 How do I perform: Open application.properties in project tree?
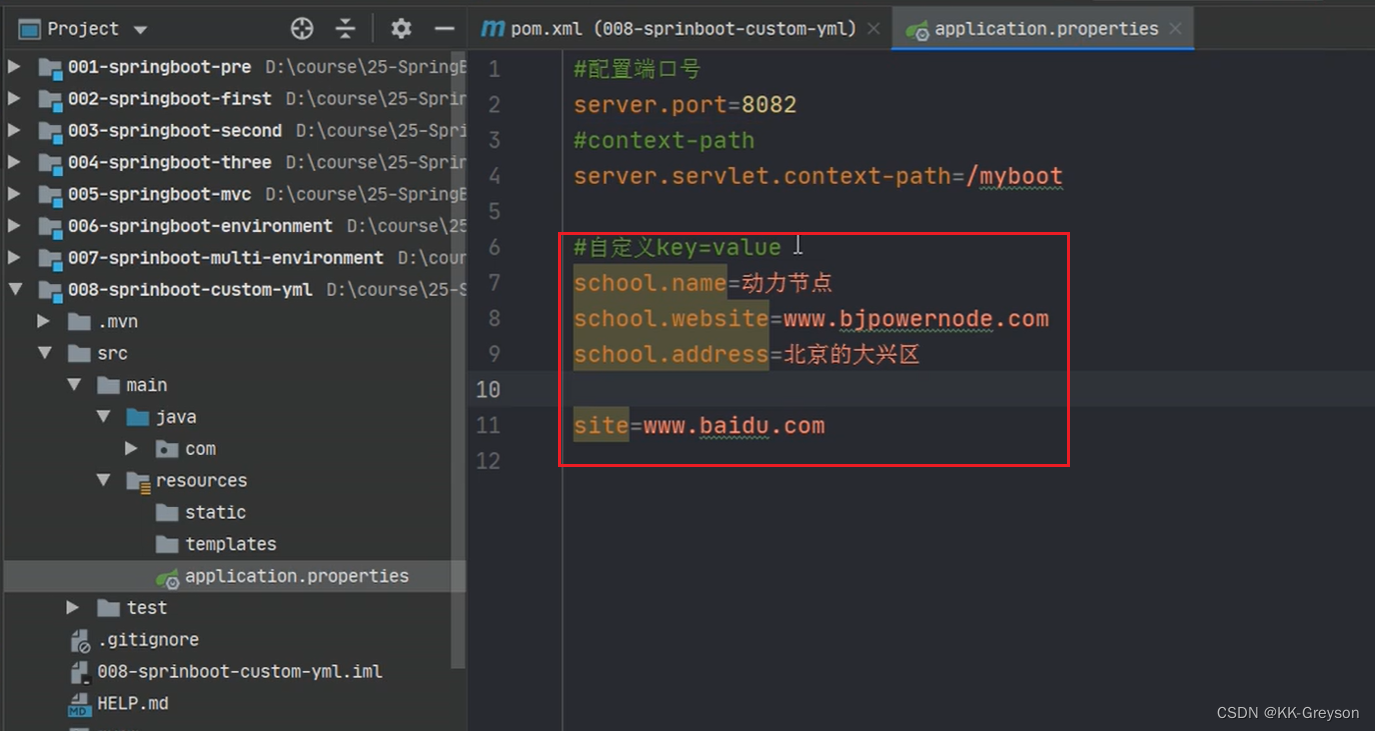point(296,576)
